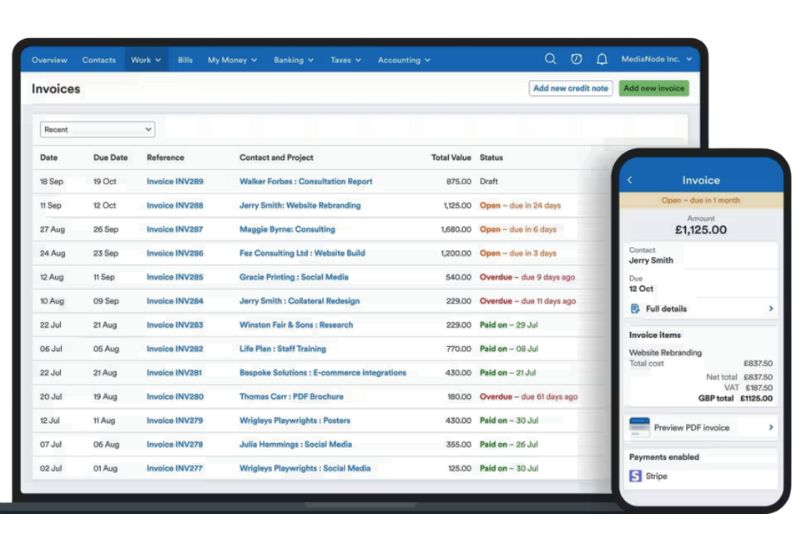This screenshot has height=533, width=800.
Task: Tap the Stripe logo icon under Payments enabled
Action: pos(635,476)
